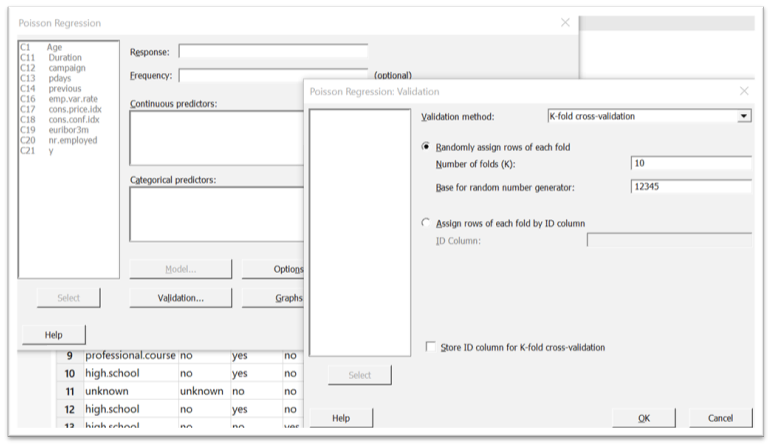Click professional.course cell in row 9
This screenshot has height=446, width=771.
point(130,356)
